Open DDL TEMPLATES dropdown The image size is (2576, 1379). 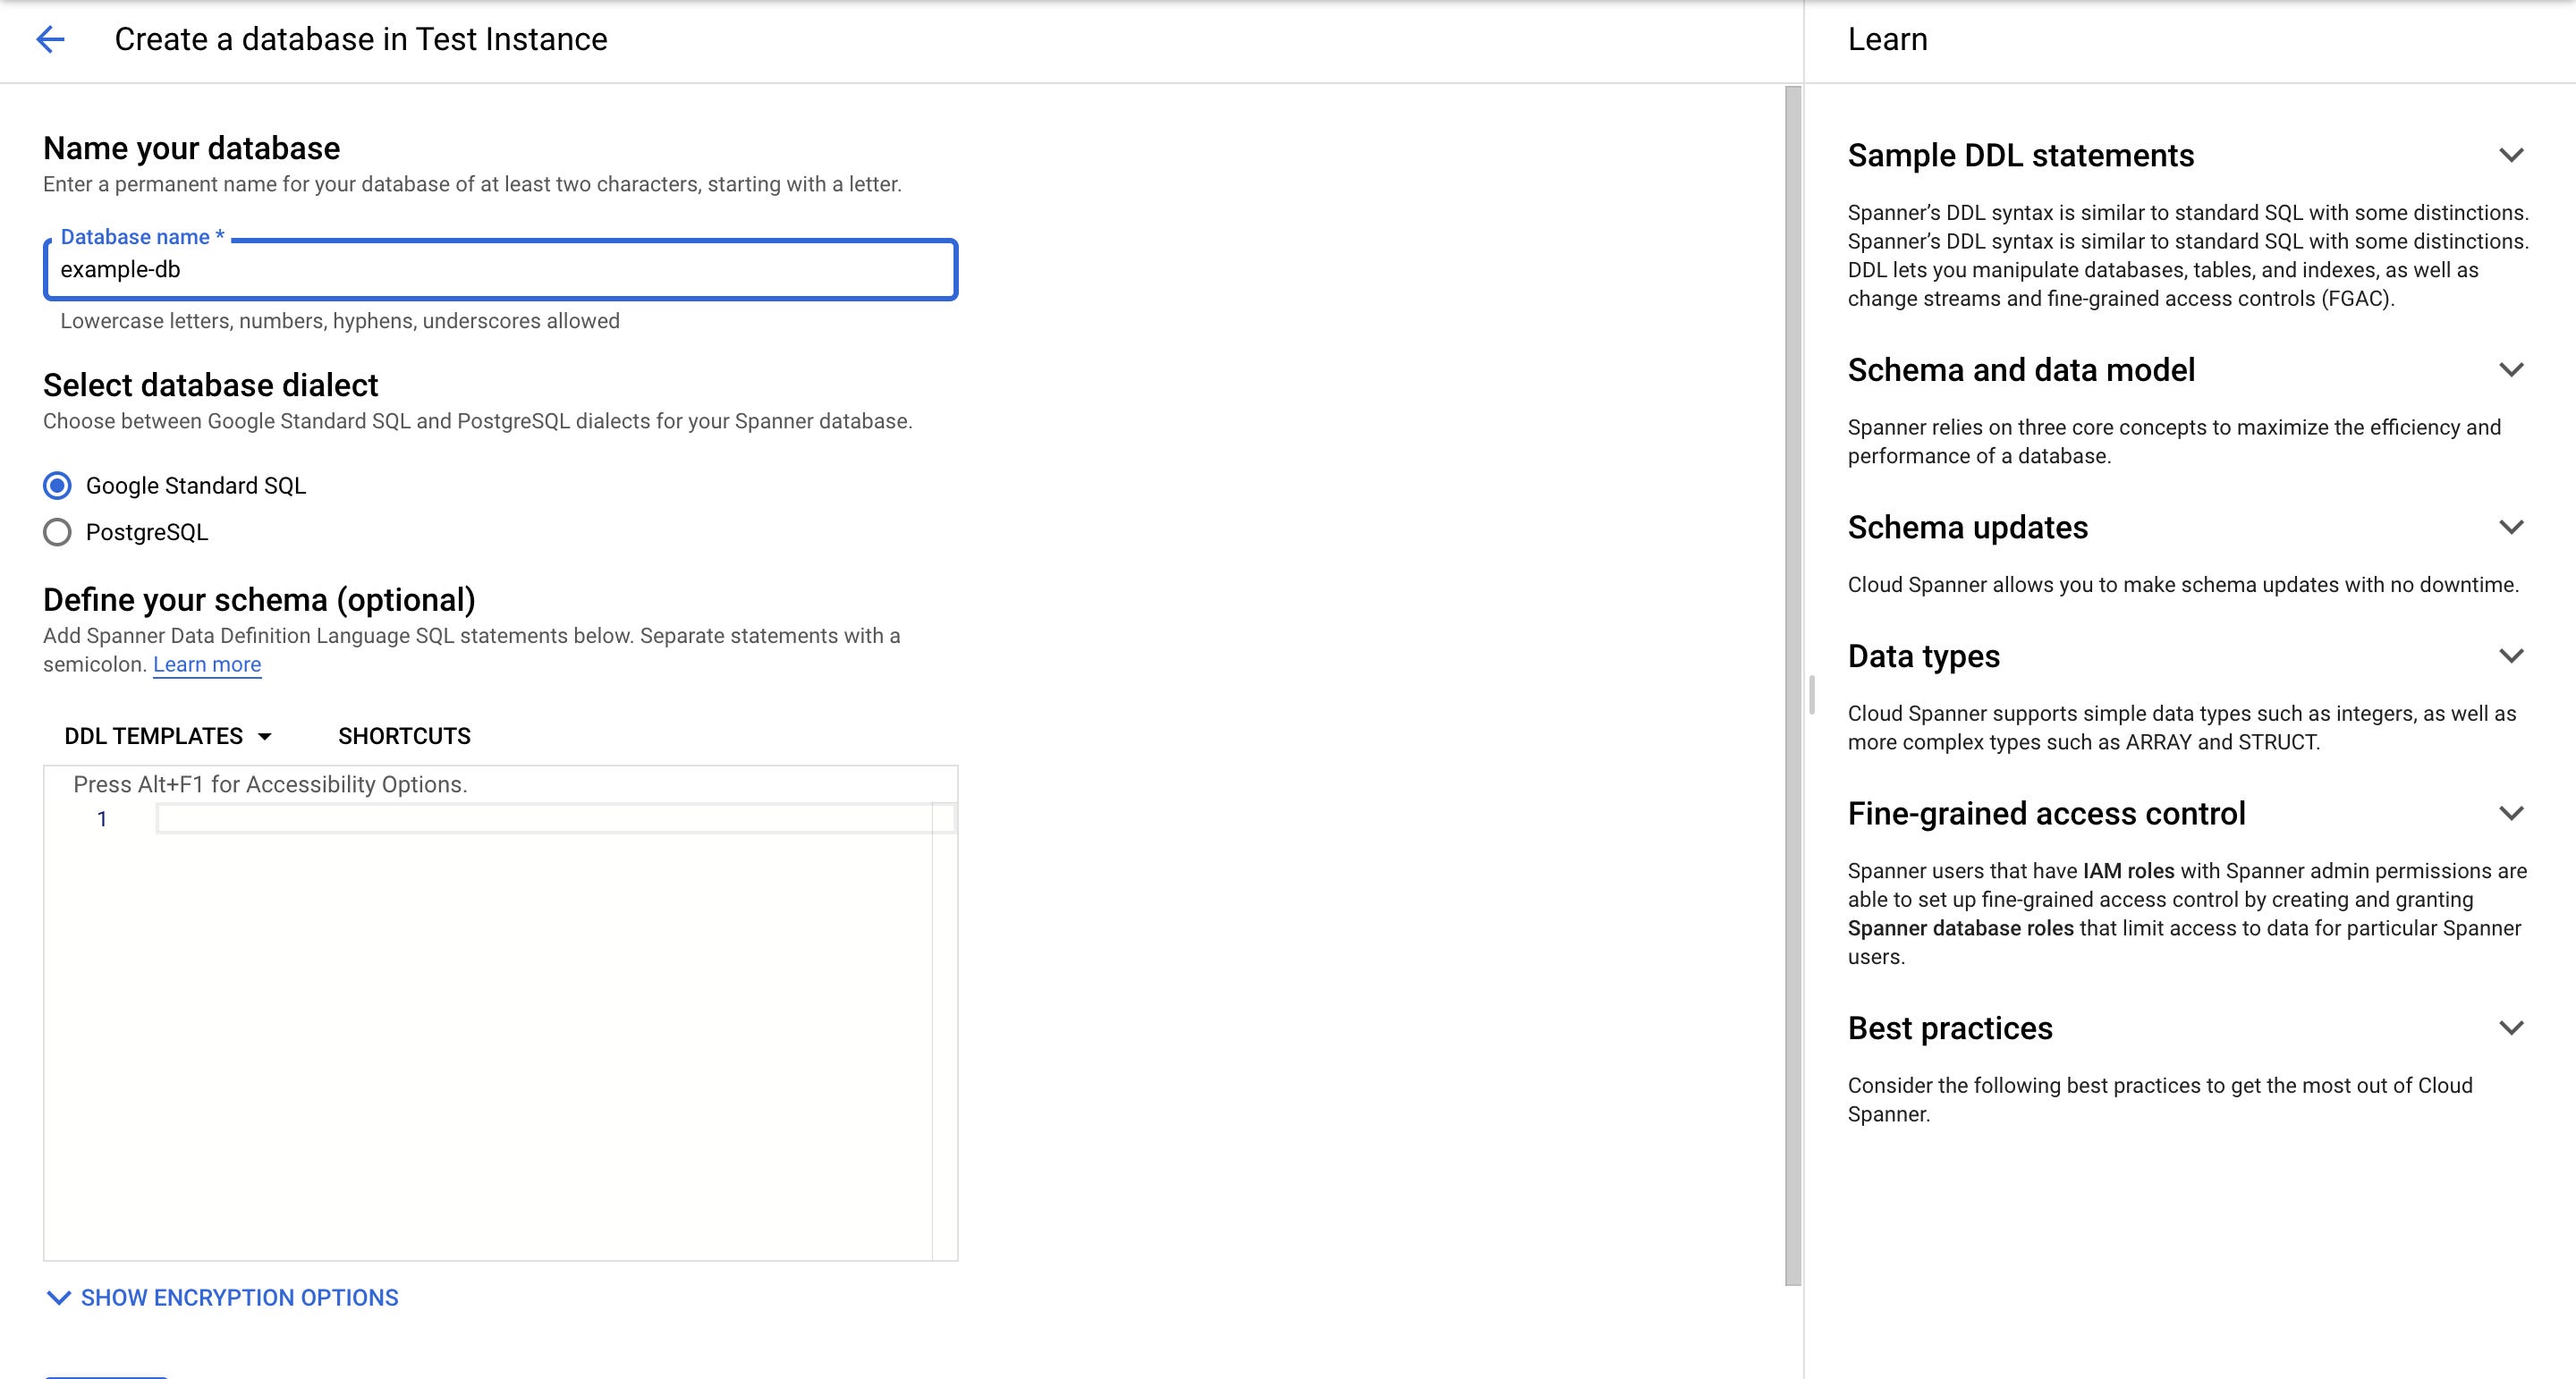154,736
